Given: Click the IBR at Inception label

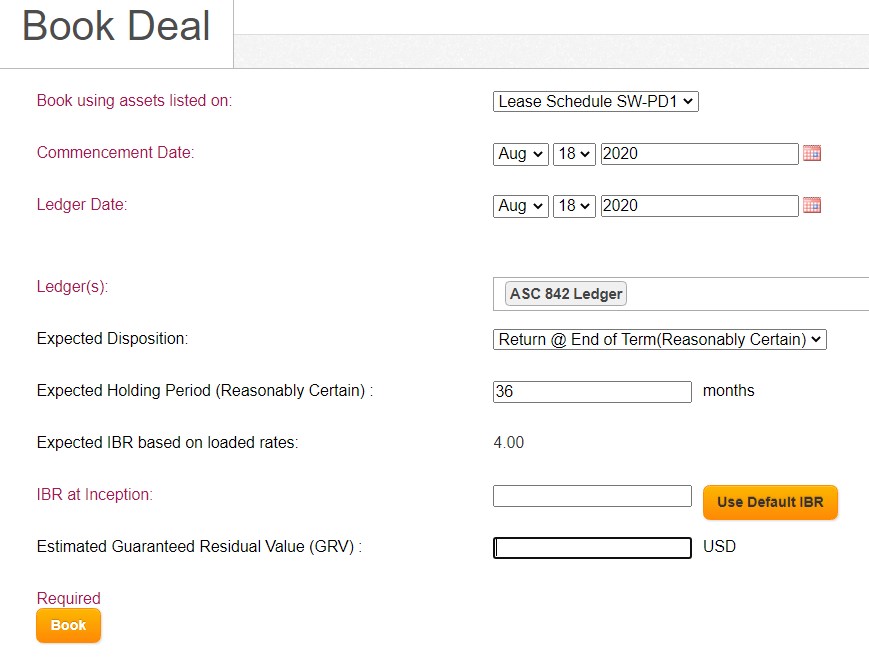Looking at the screenshot, I should (94, 494).
